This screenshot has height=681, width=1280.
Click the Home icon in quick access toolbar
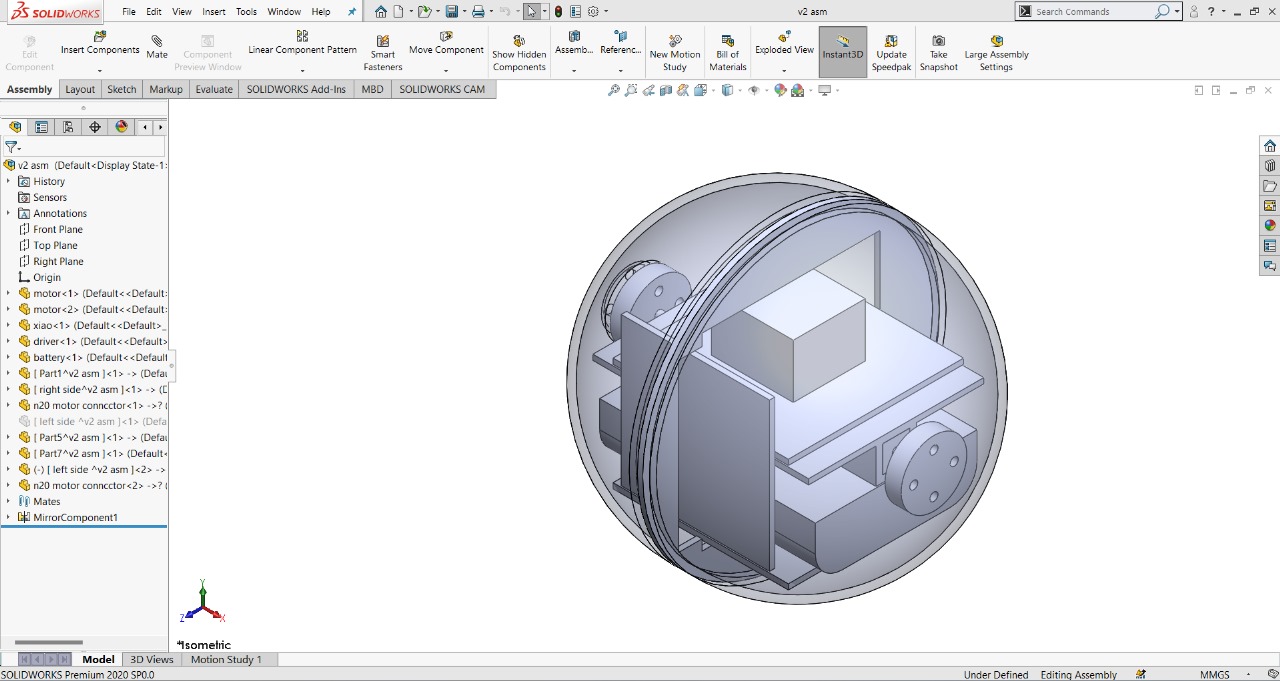381,12
